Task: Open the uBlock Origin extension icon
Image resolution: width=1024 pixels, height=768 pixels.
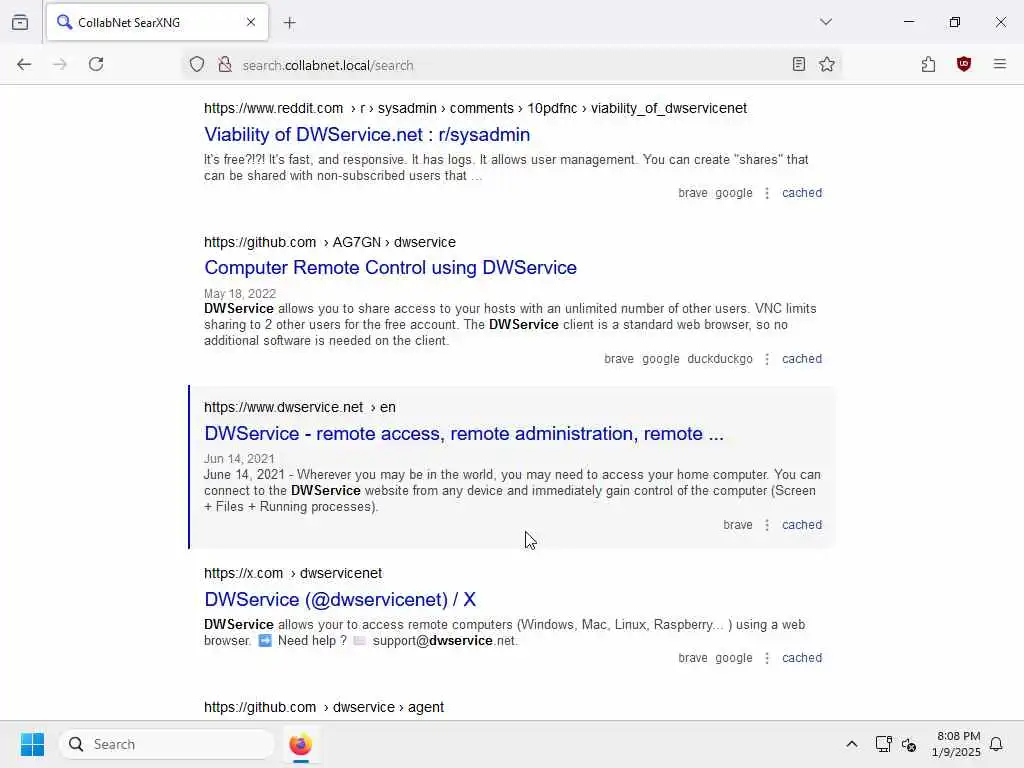Action: [963, 64]
